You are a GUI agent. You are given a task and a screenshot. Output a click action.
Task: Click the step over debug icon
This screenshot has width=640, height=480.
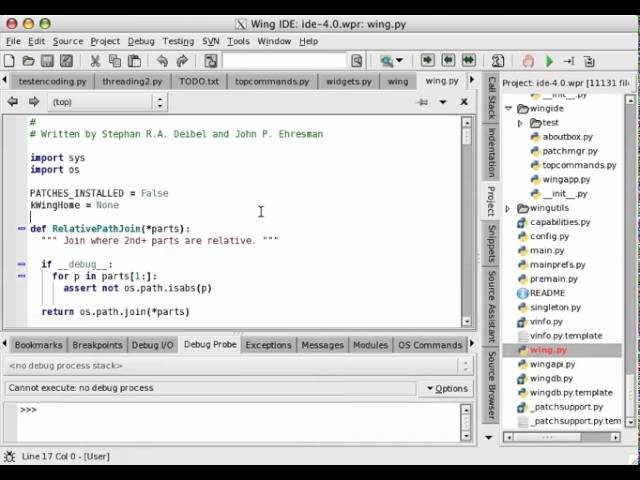589,61
